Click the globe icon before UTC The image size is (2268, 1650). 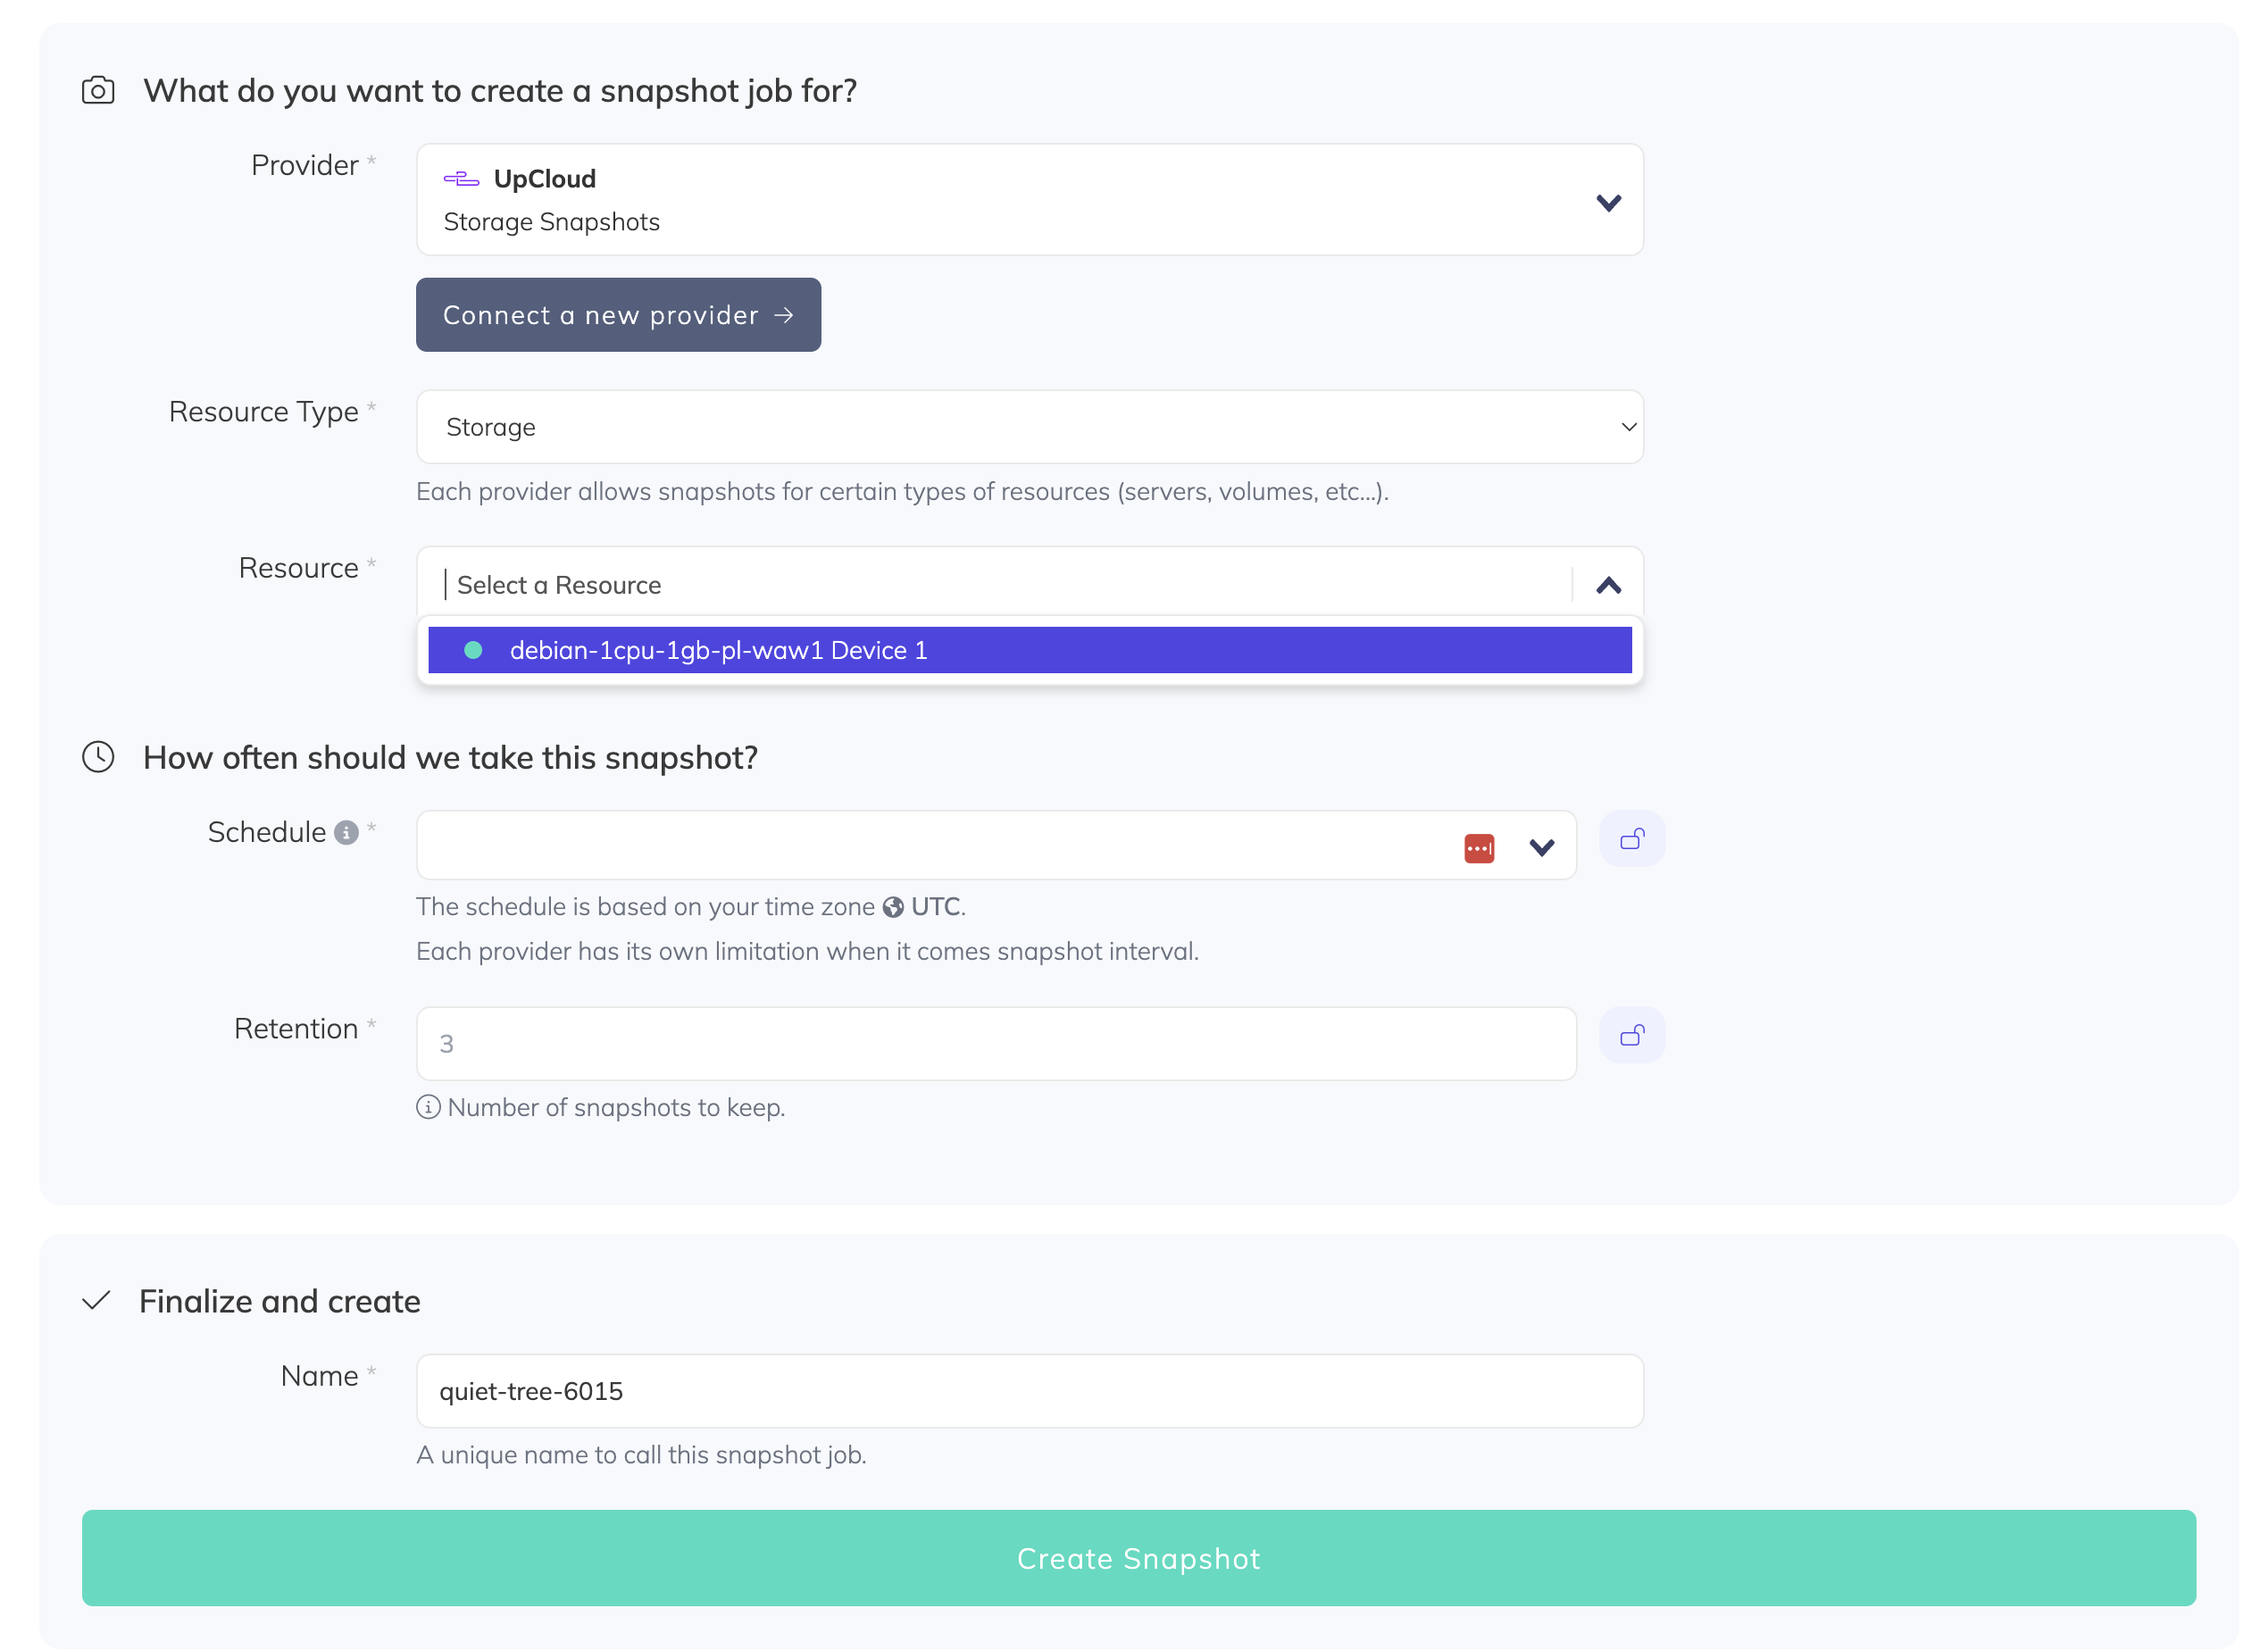point(893,907)
